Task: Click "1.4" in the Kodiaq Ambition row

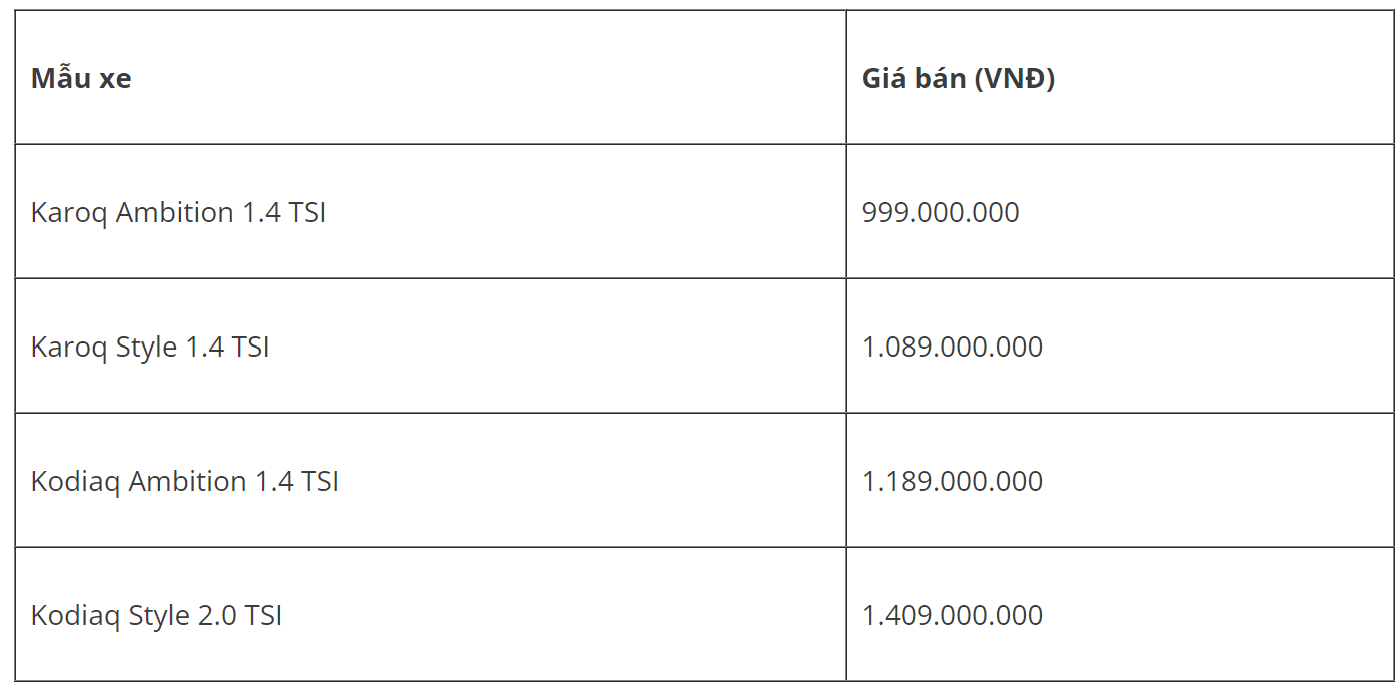Action: (274, 481)
